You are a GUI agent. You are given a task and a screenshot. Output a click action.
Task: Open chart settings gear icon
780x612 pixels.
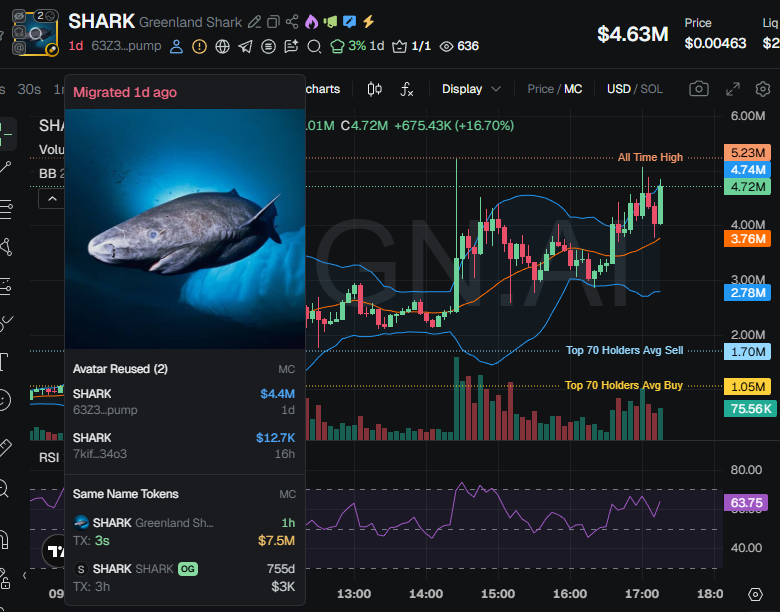pyautogui.click(x=763, y=89)
